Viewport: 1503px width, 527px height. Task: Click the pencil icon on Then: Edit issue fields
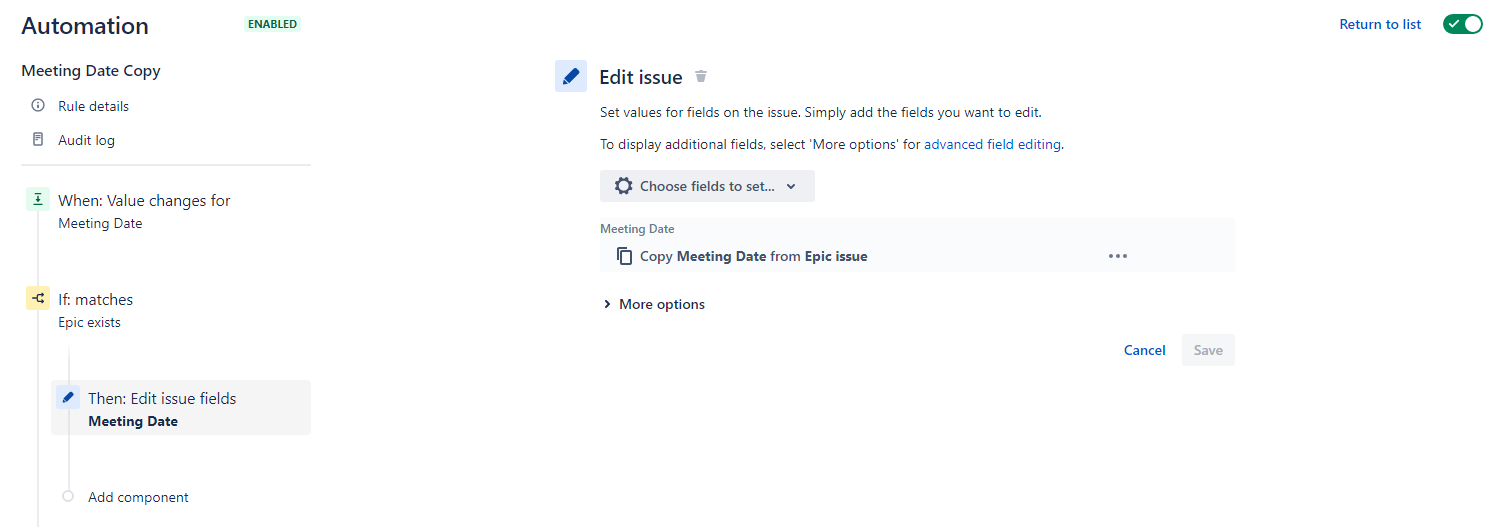pos(68,397)
